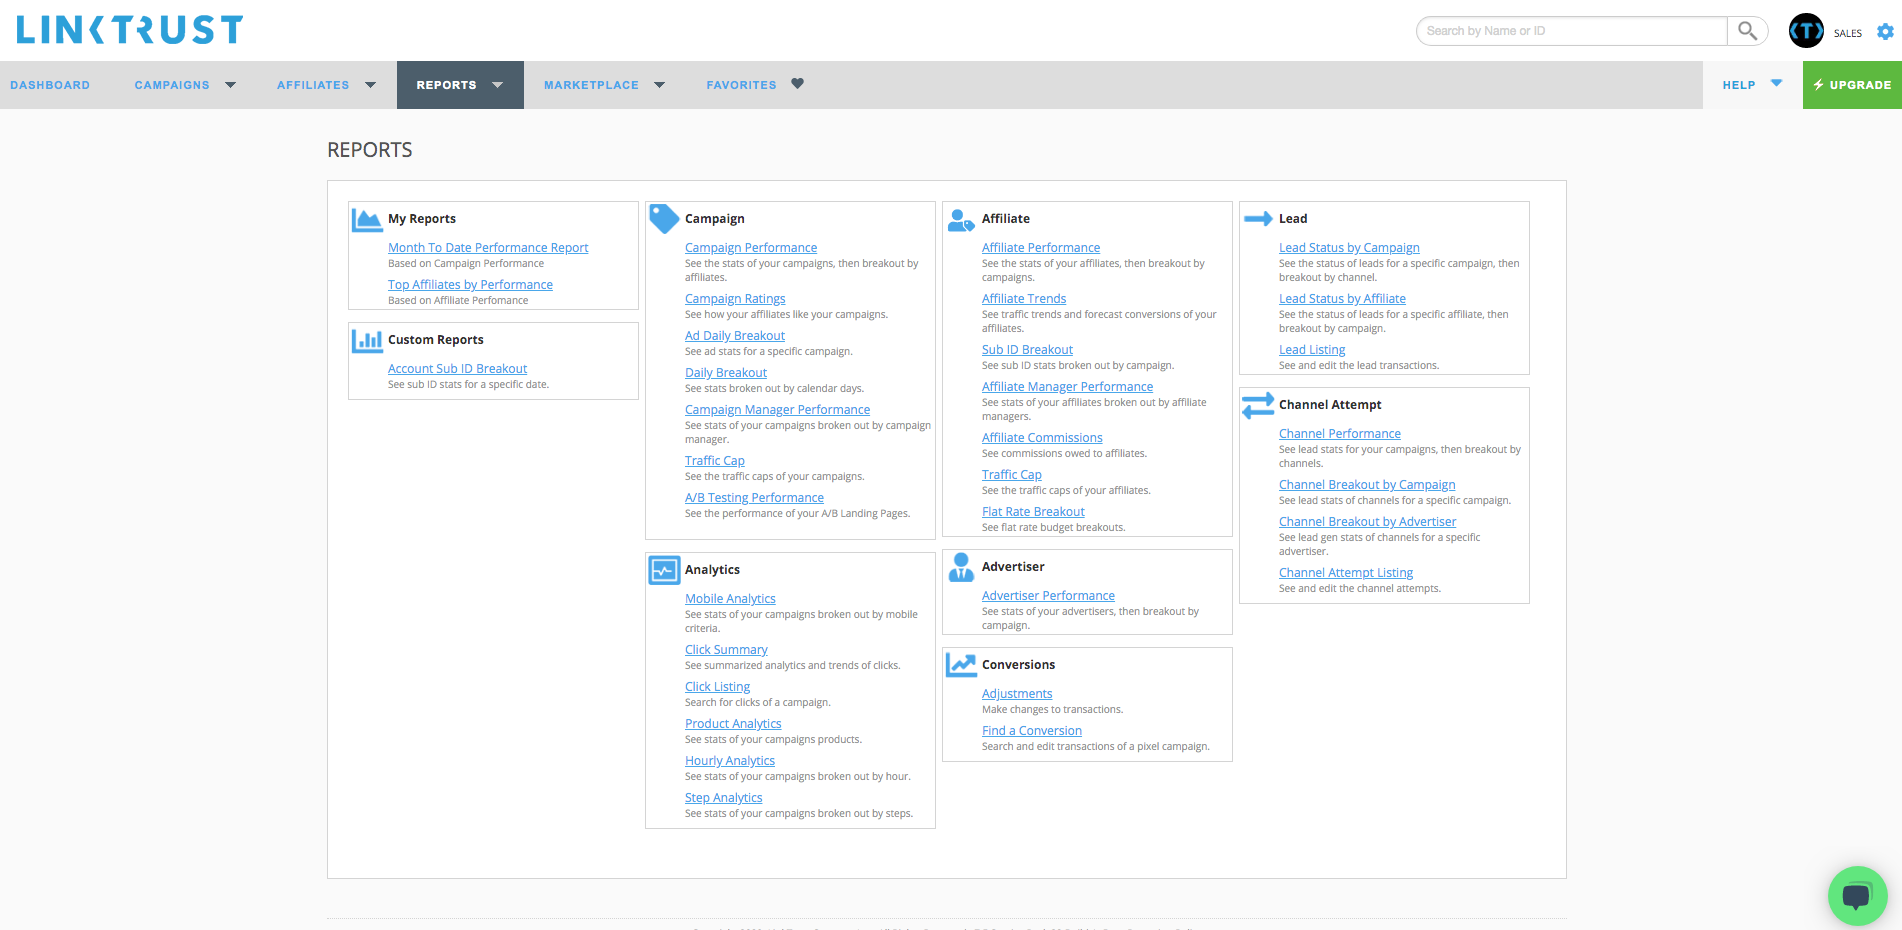Open the Click Listing report
The width and height of the screenshot is (1902, 930).
point(717,687)
